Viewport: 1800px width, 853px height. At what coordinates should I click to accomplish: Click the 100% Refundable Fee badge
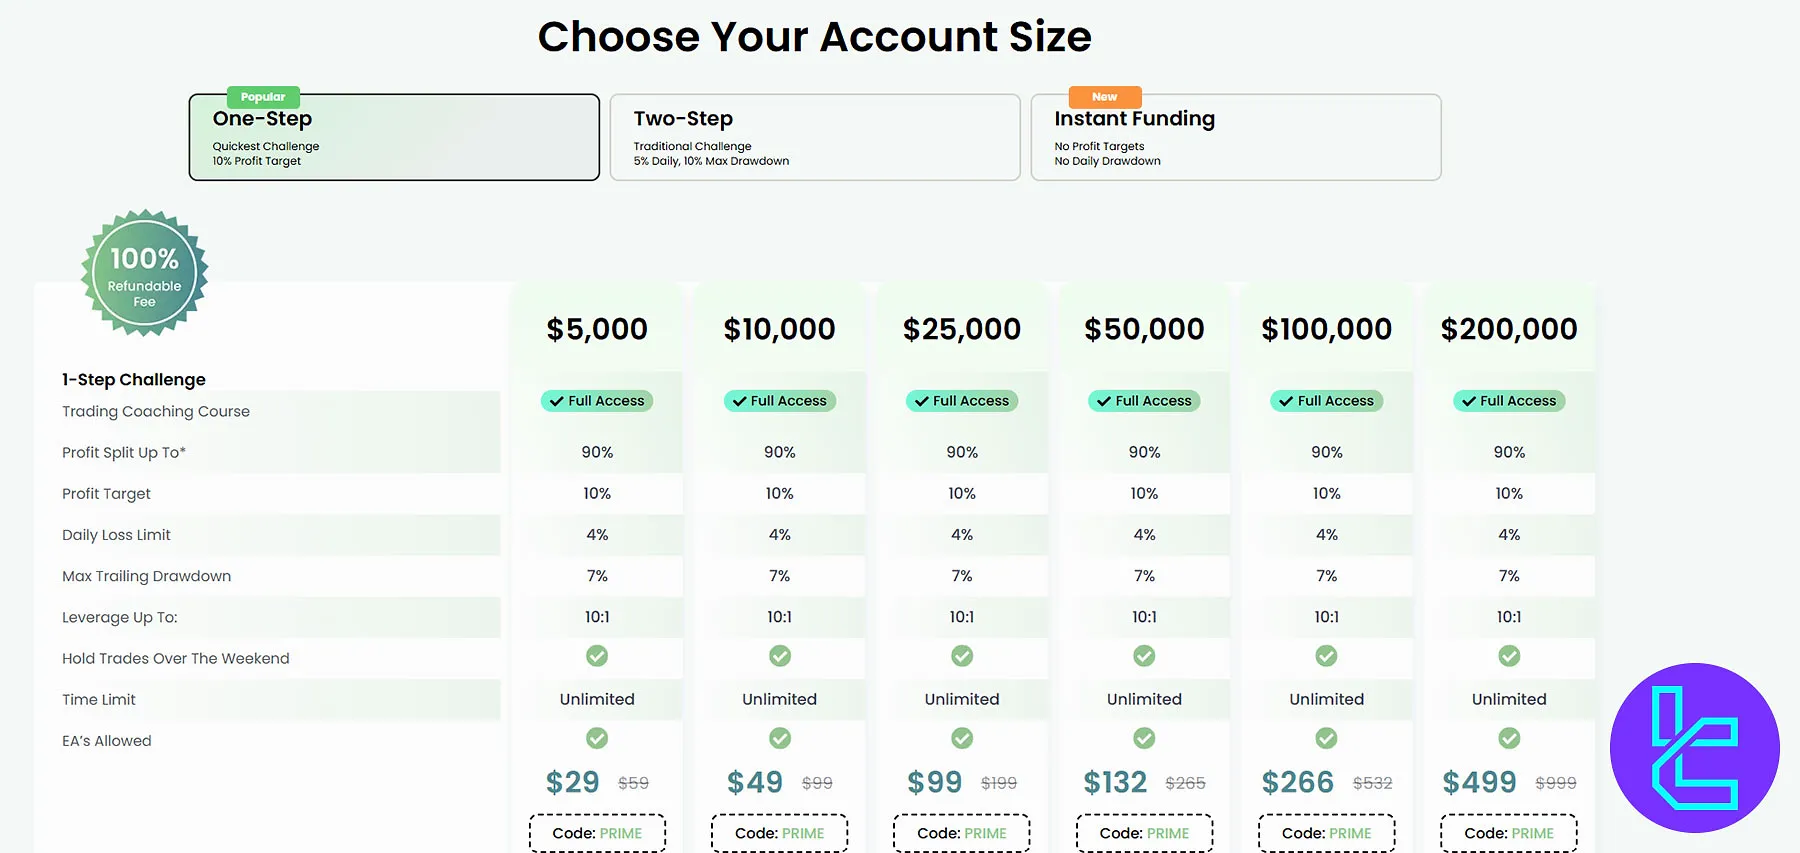click(x=145, y=272)
